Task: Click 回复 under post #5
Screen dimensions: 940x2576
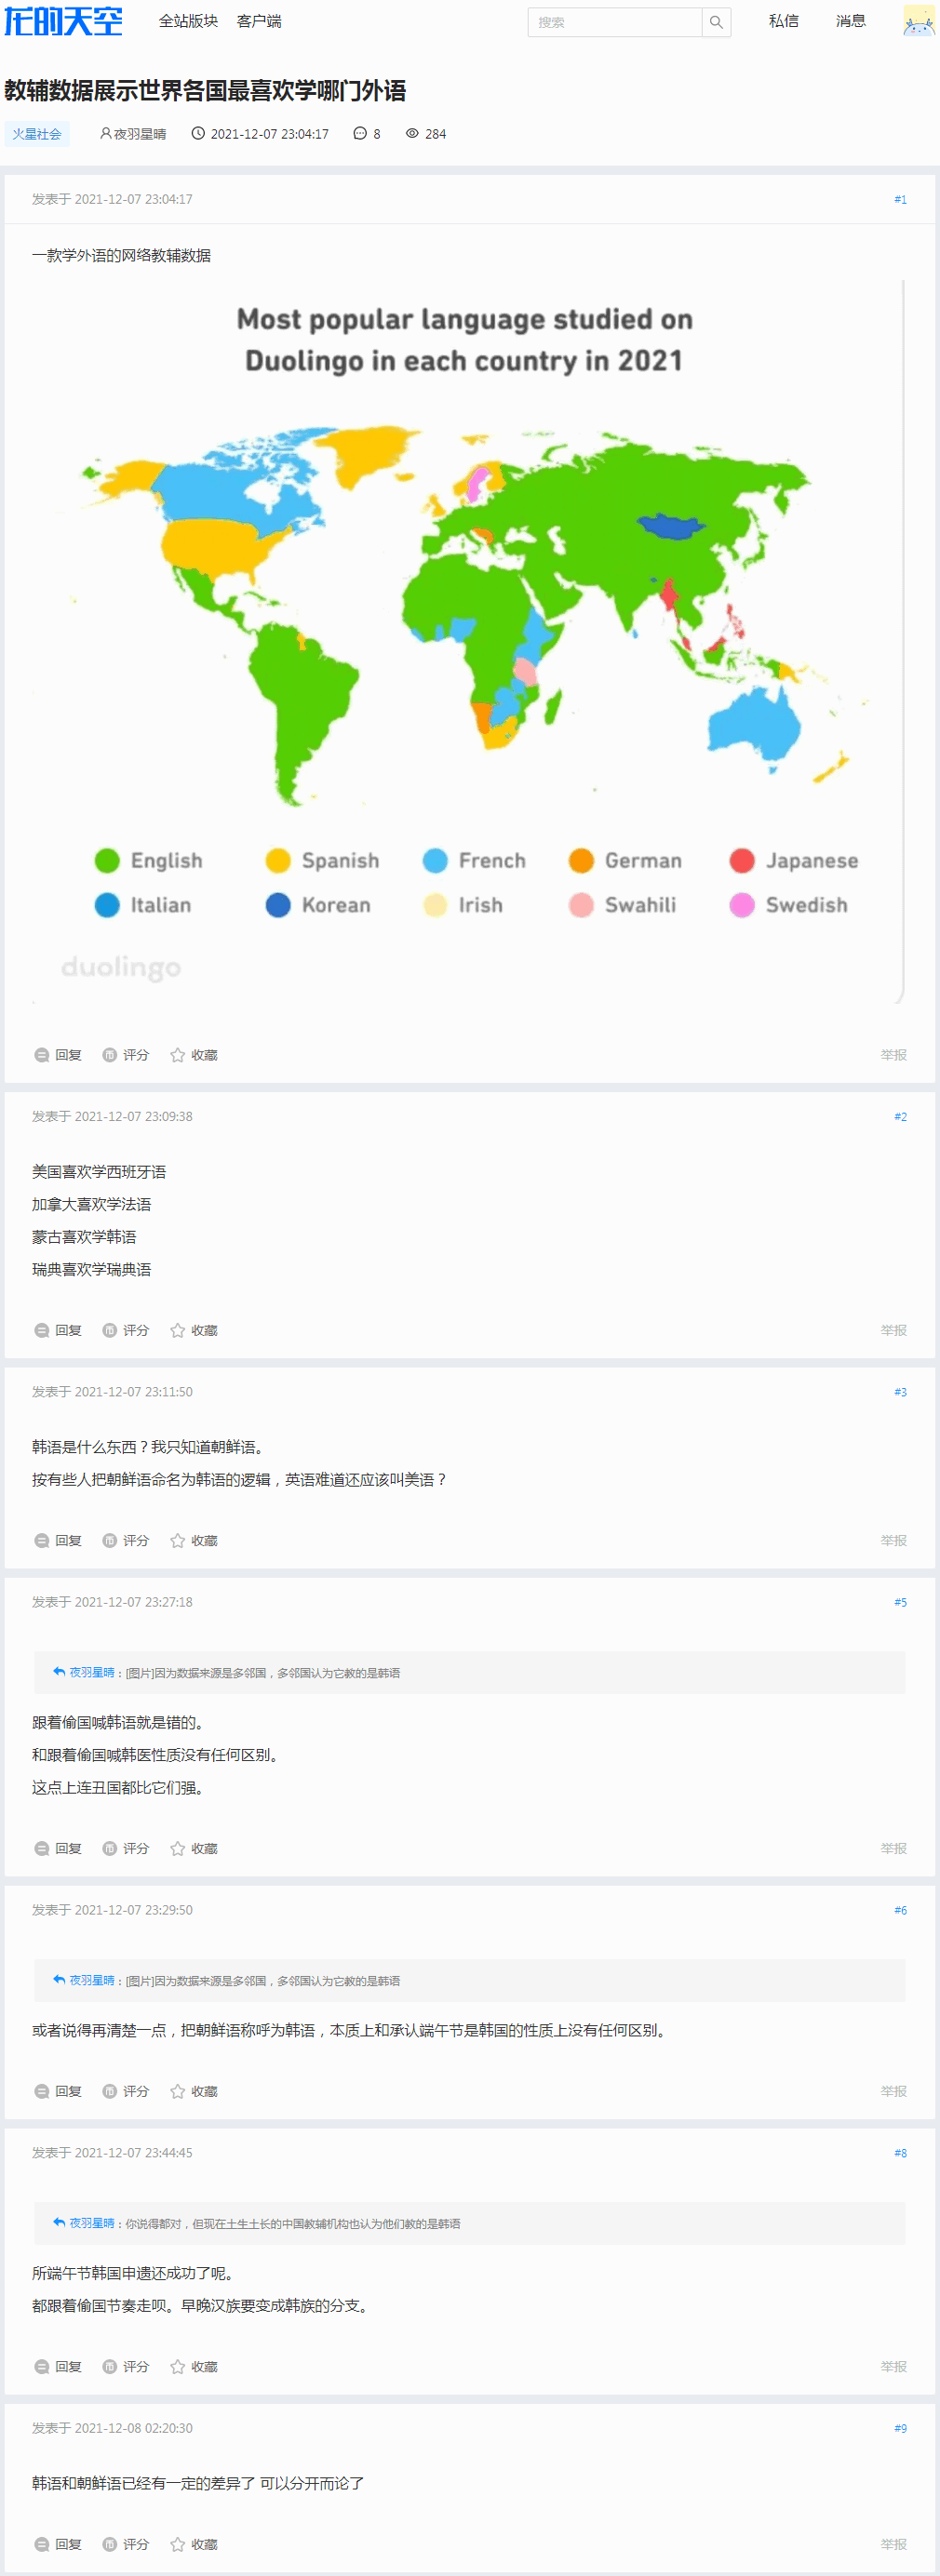Action: 58,1848
